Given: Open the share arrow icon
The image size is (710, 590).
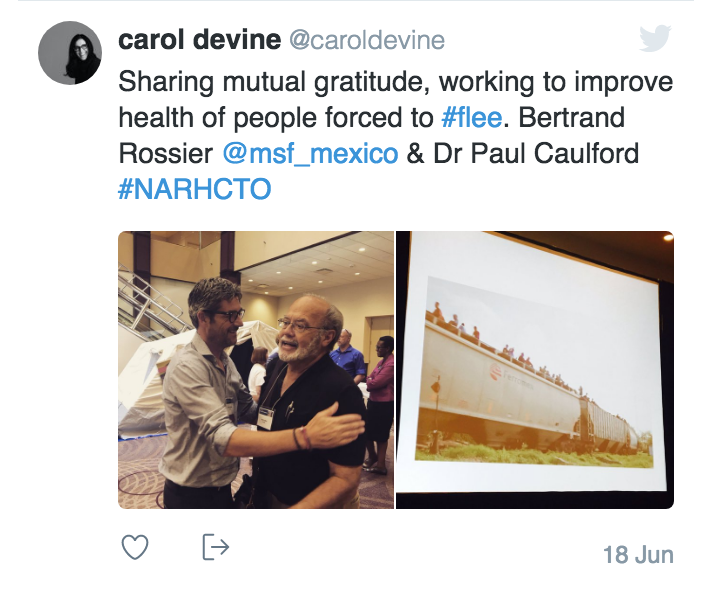Looking at the screenshot, I should (x=215, y=547).
